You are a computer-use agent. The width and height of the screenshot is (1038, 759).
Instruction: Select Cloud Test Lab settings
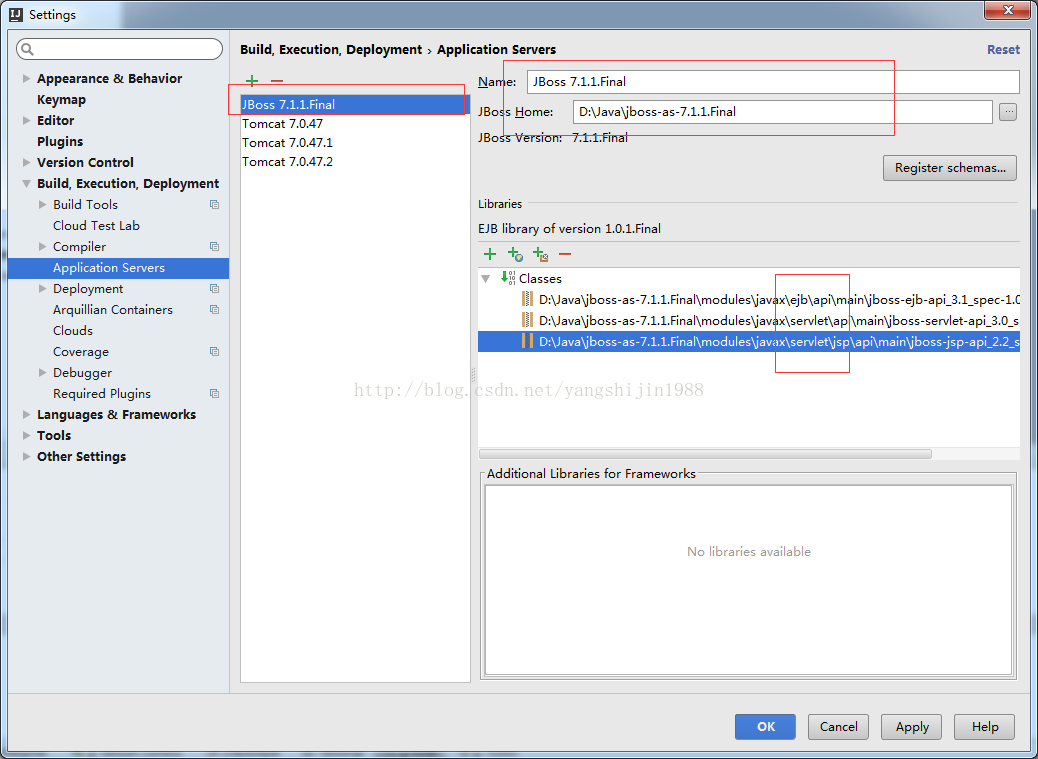[x=97, y=226]
